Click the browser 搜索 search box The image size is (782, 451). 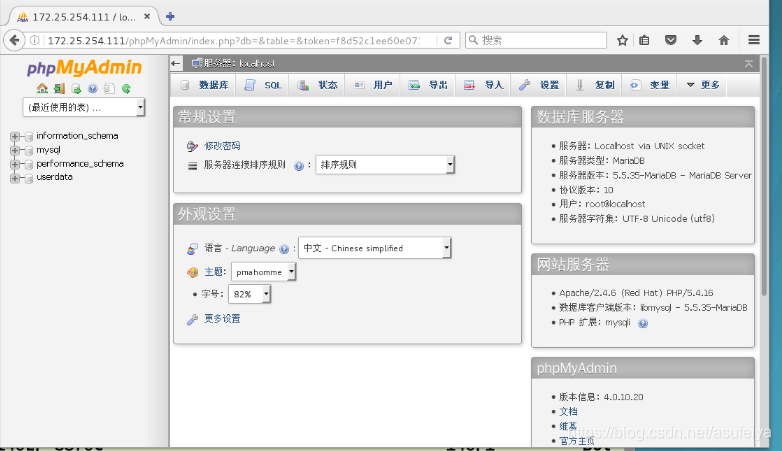click(536, 40)
